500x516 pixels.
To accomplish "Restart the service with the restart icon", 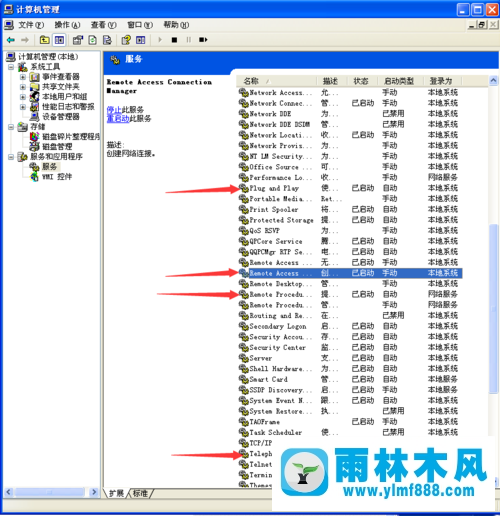I will tap(203, 40).
